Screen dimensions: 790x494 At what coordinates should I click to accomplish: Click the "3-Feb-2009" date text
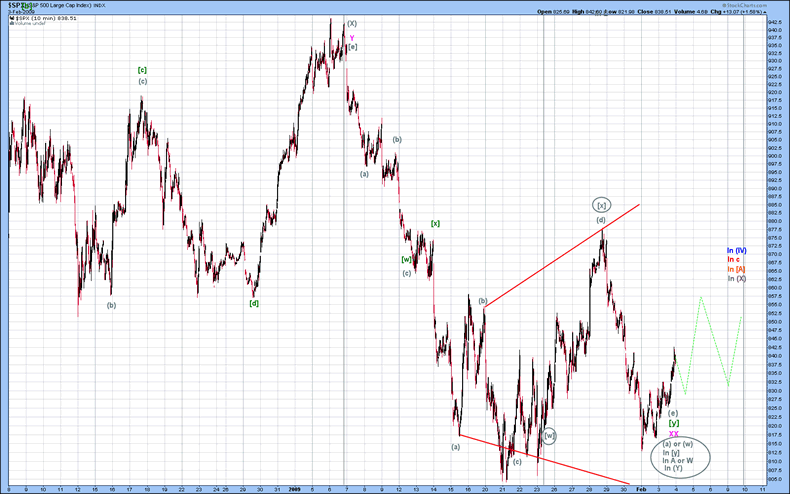click(x=21, y=11)
